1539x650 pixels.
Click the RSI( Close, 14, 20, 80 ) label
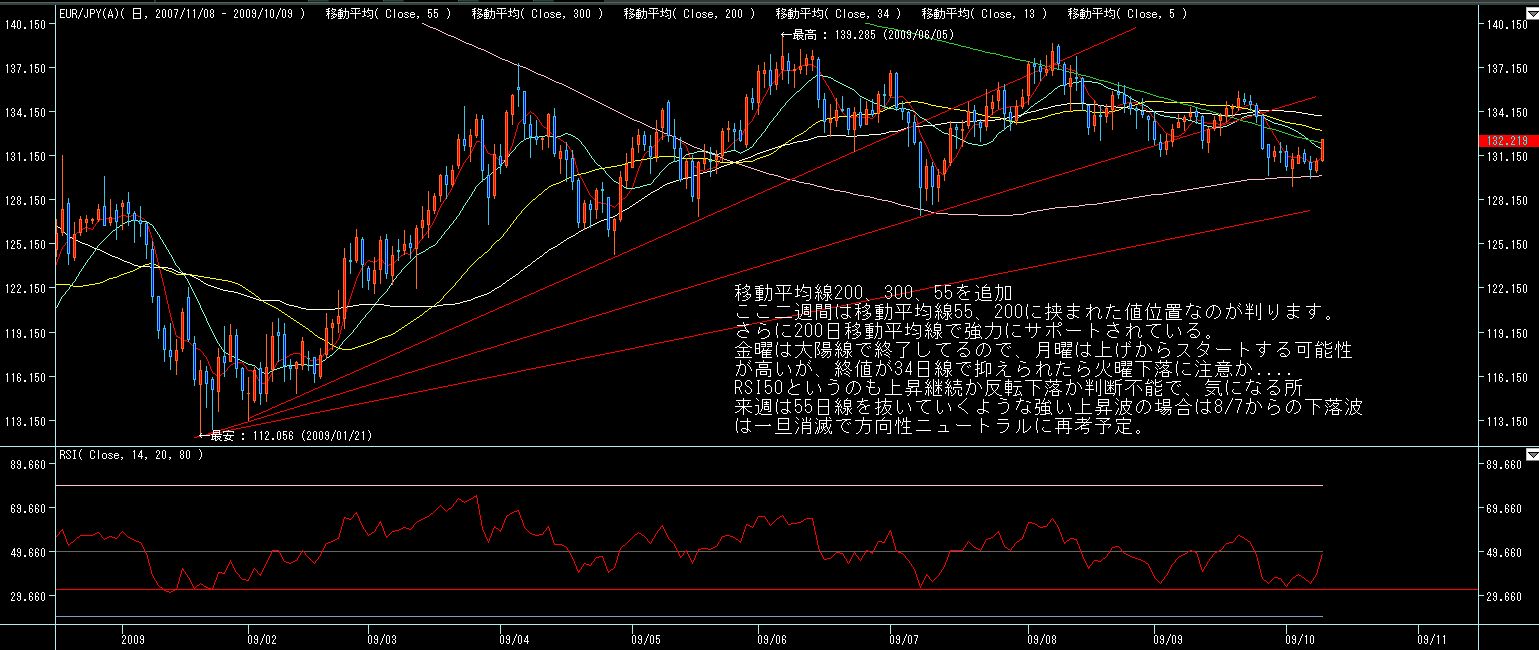(x=131, y=455)
